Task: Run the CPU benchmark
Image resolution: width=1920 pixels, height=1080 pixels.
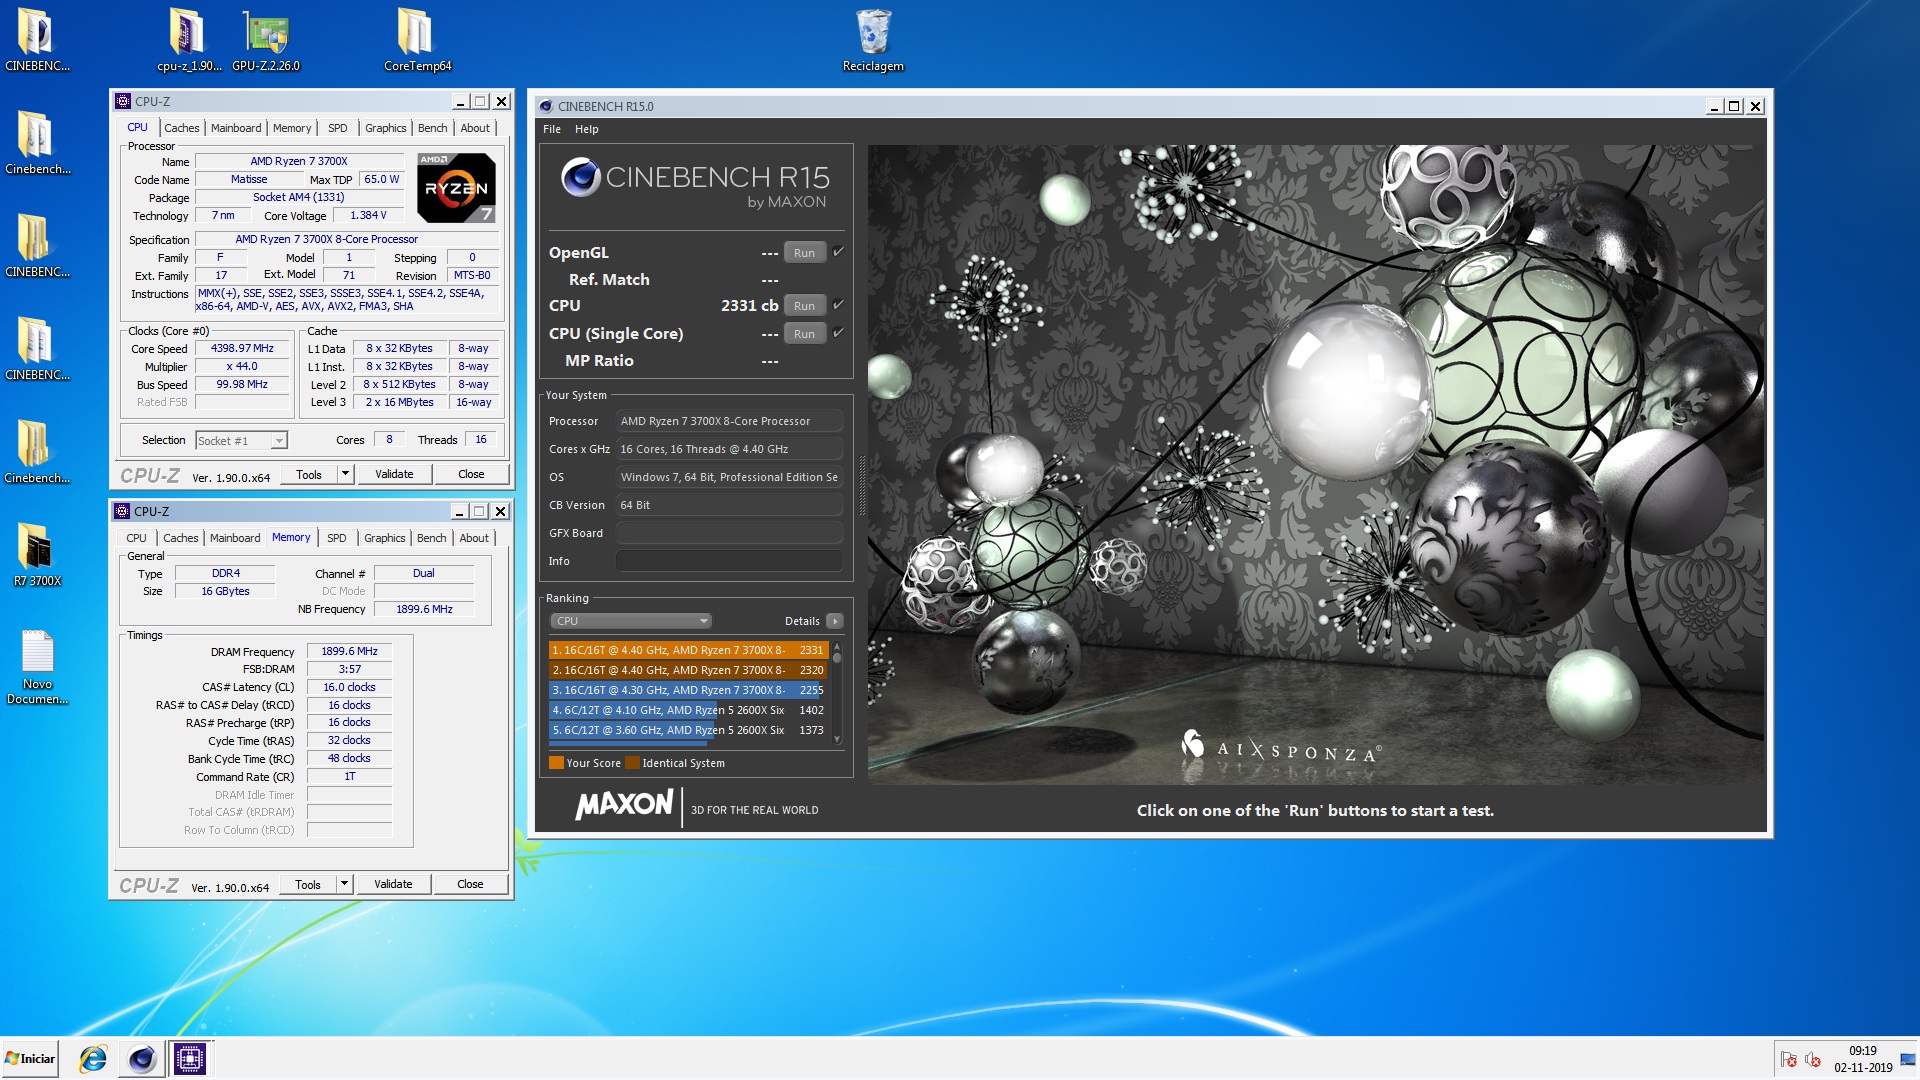Action: (x=804, y=306)
